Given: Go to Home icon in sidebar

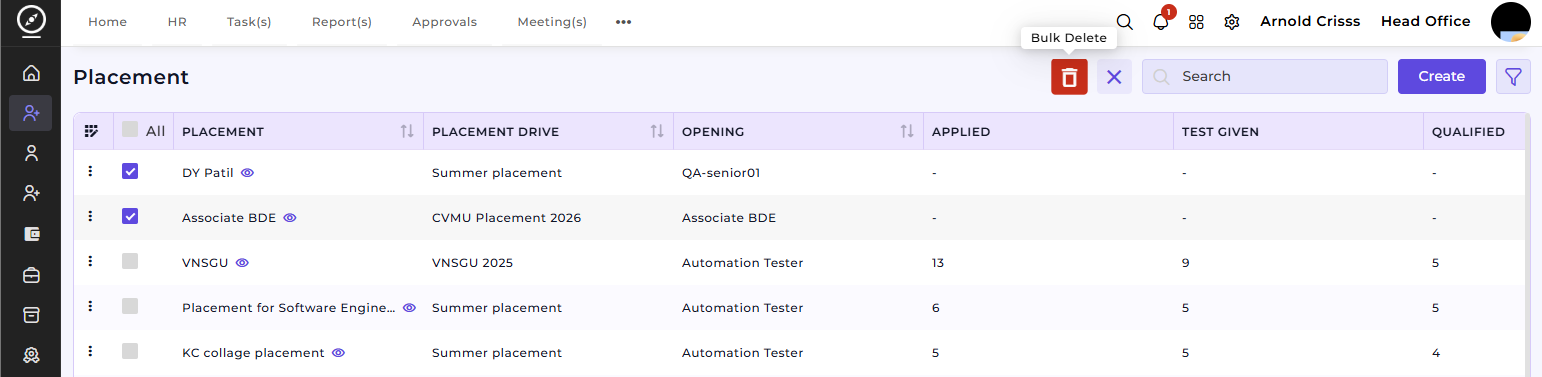Looking at the screenshot, I should click(31, 73).
